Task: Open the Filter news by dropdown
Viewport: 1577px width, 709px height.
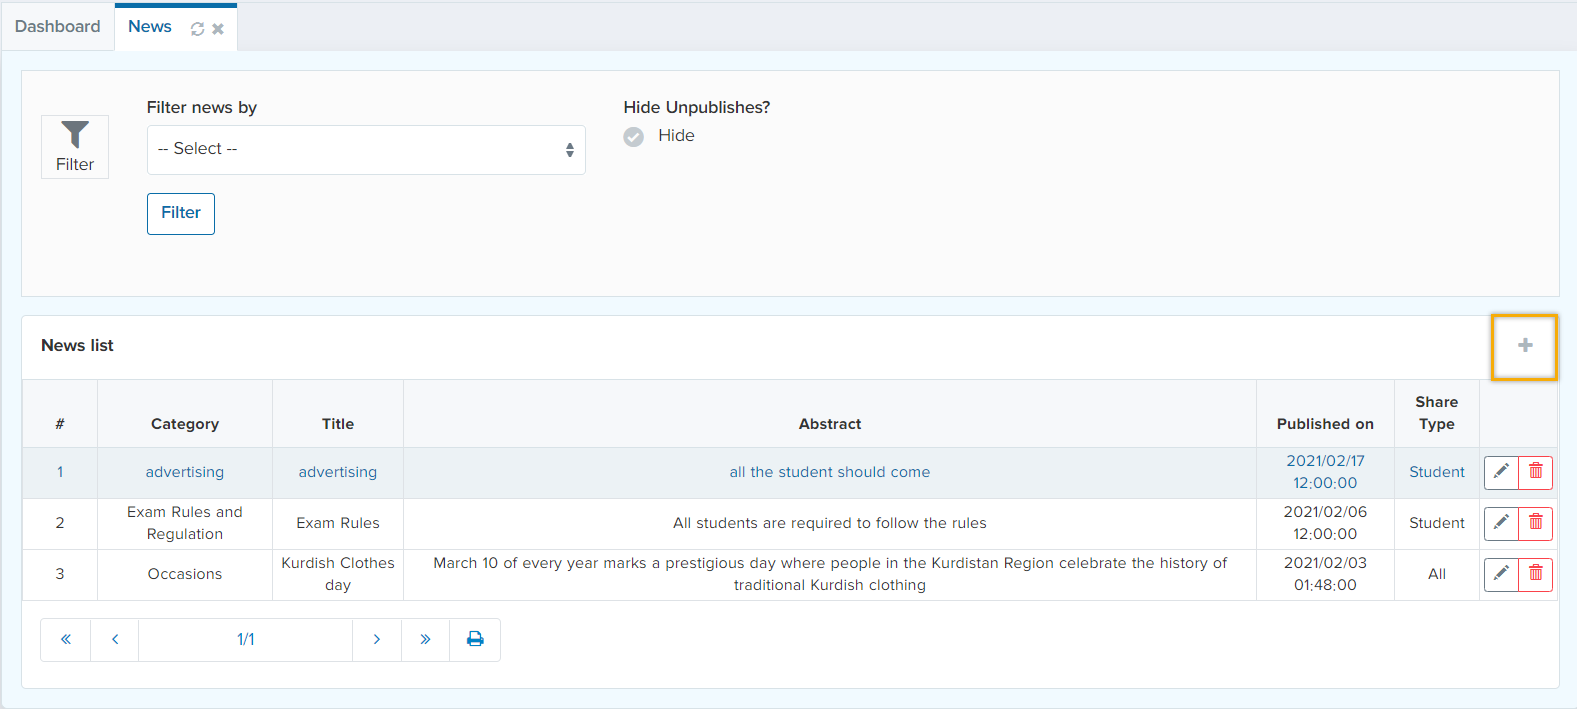Action: tap(366, 150)
